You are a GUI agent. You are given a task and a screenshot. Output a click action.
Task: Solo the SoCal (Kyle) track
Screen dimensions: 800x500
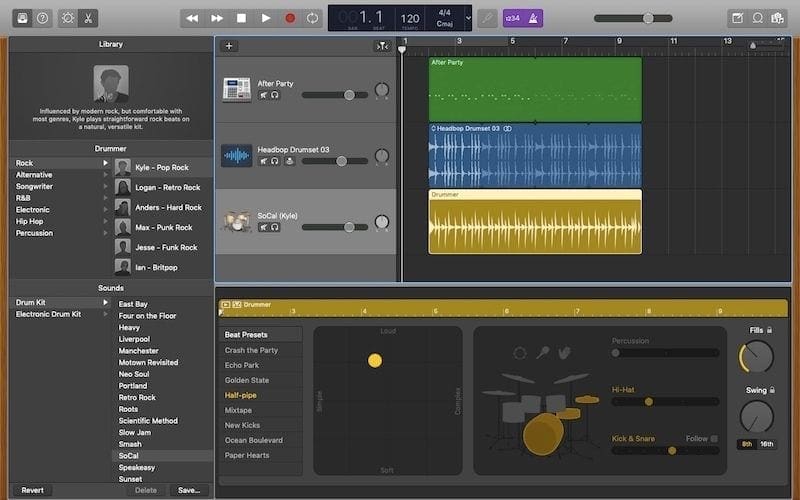(x=275, y=227)
